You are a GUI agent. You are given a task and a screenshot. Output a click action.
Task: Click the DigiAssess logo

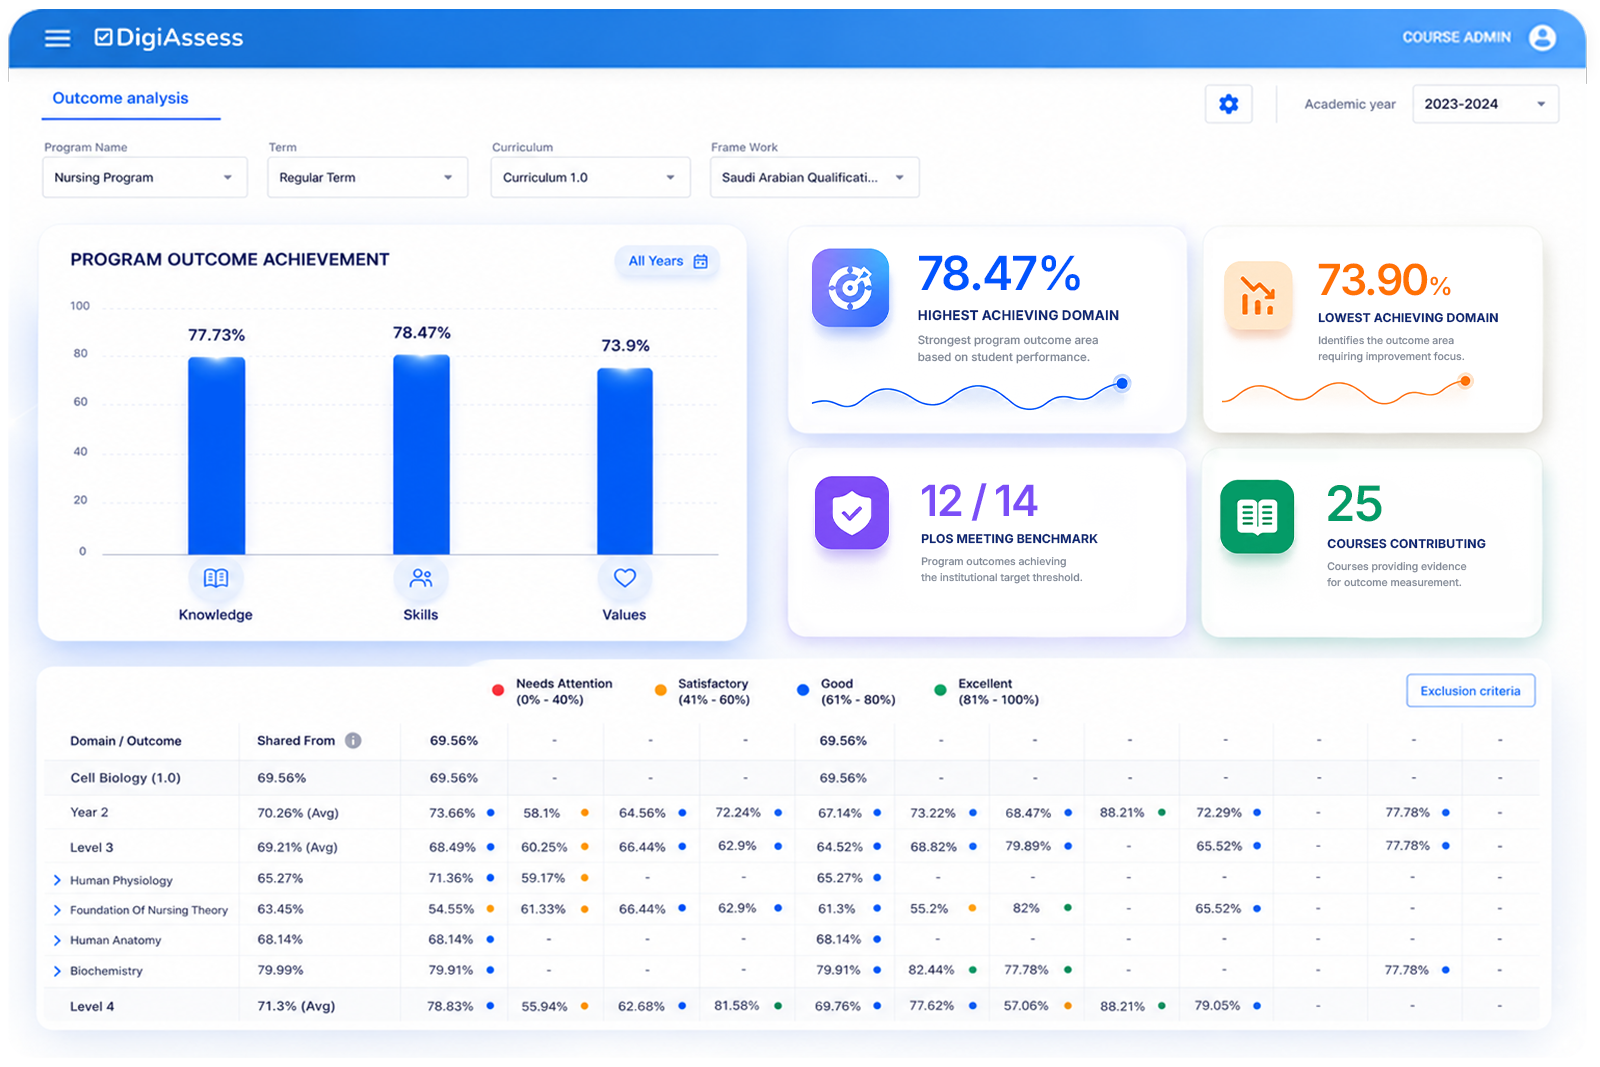pos(169,38)
